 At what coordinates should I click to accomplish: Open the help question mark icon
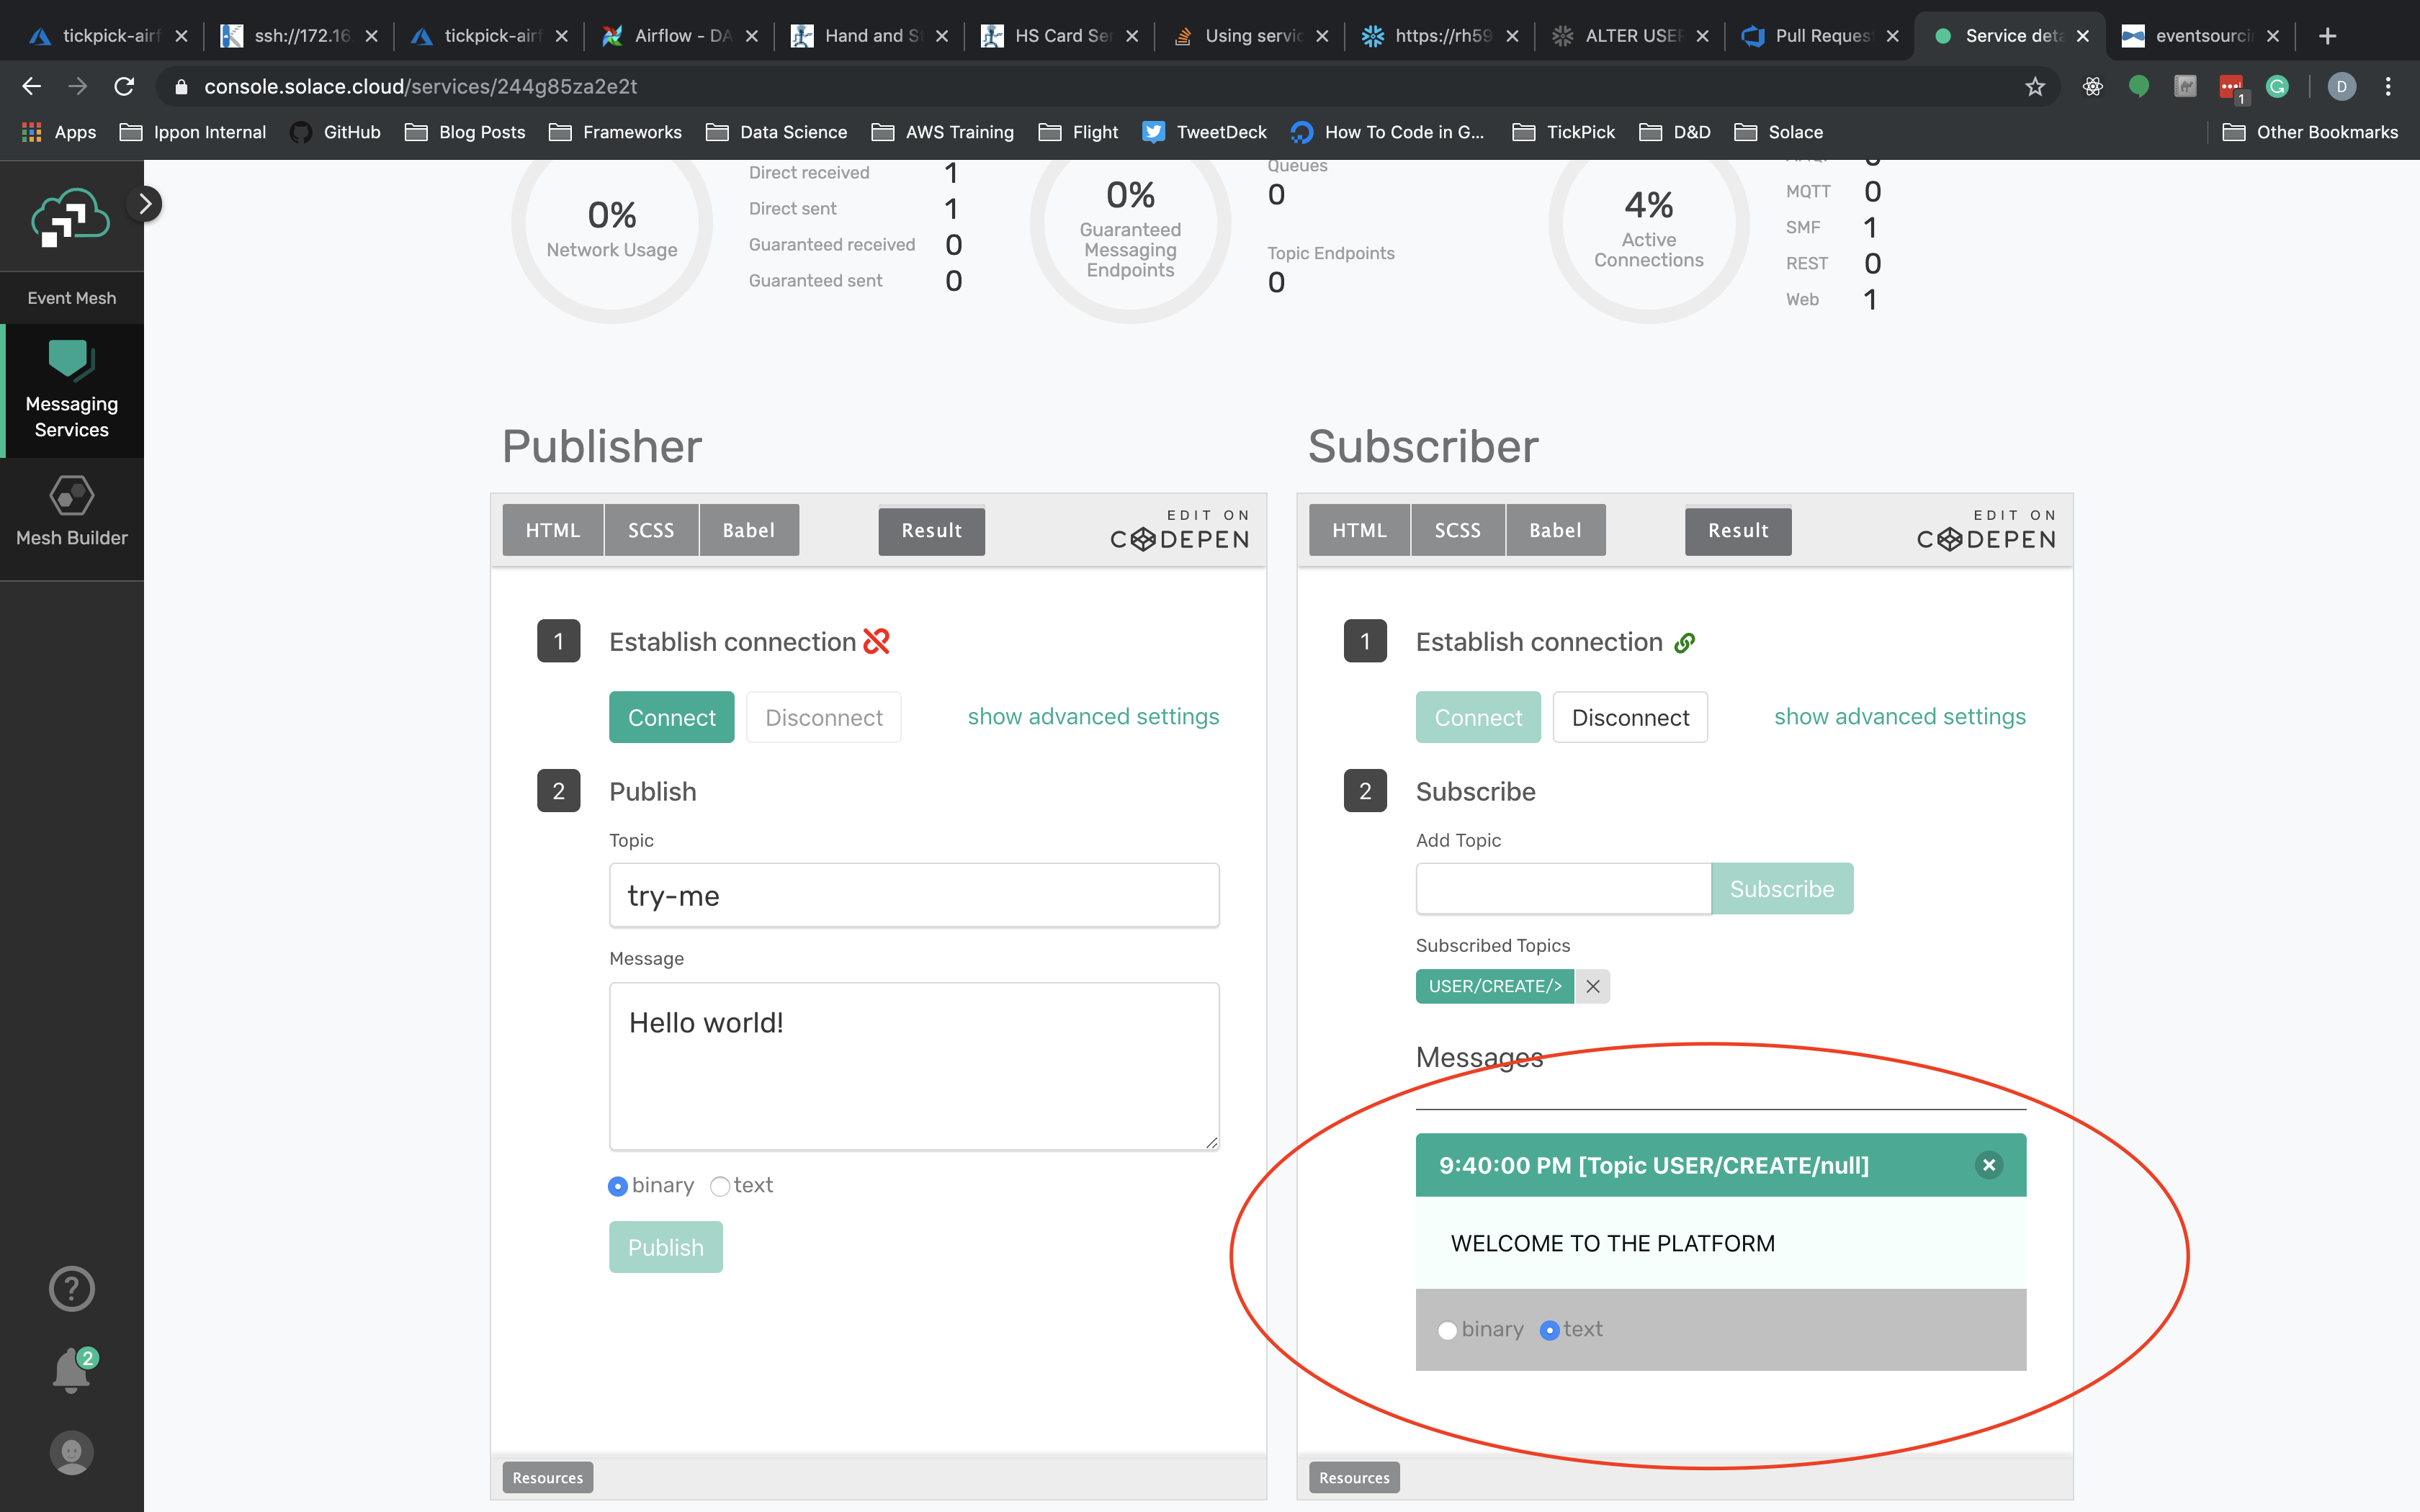71,1288
